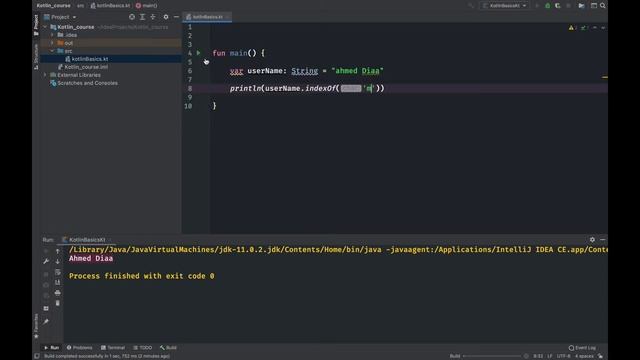
Task: Select Kotlin_course.iml file
Action: [86, 67]
